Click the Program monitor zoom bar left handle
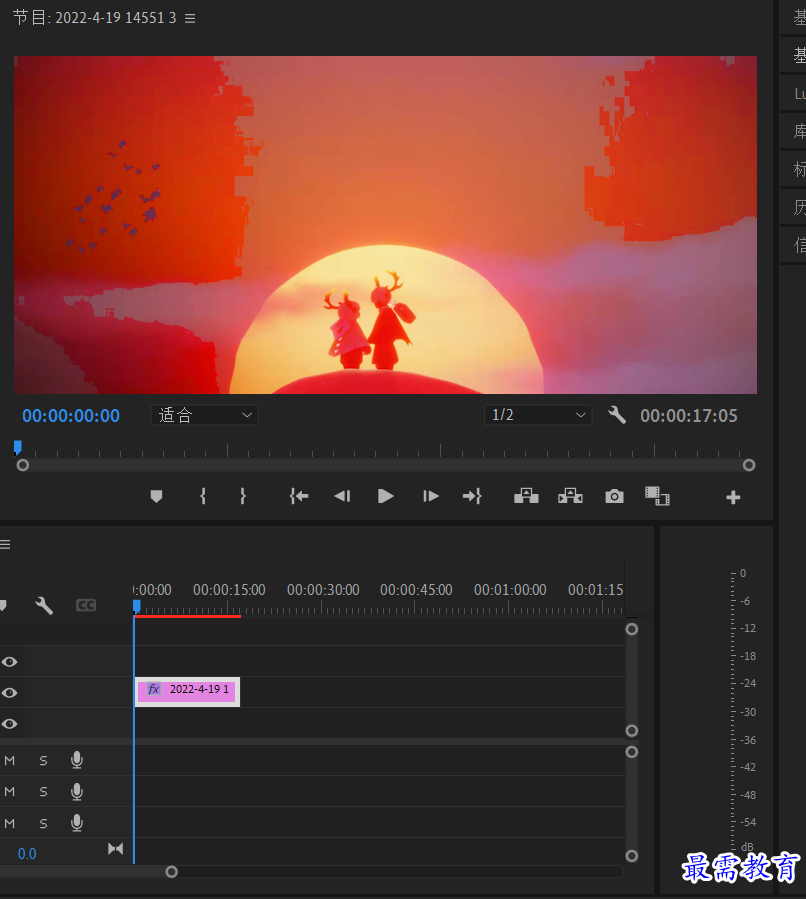The width and height of the screenshot is (806, 899). point(23,465)
